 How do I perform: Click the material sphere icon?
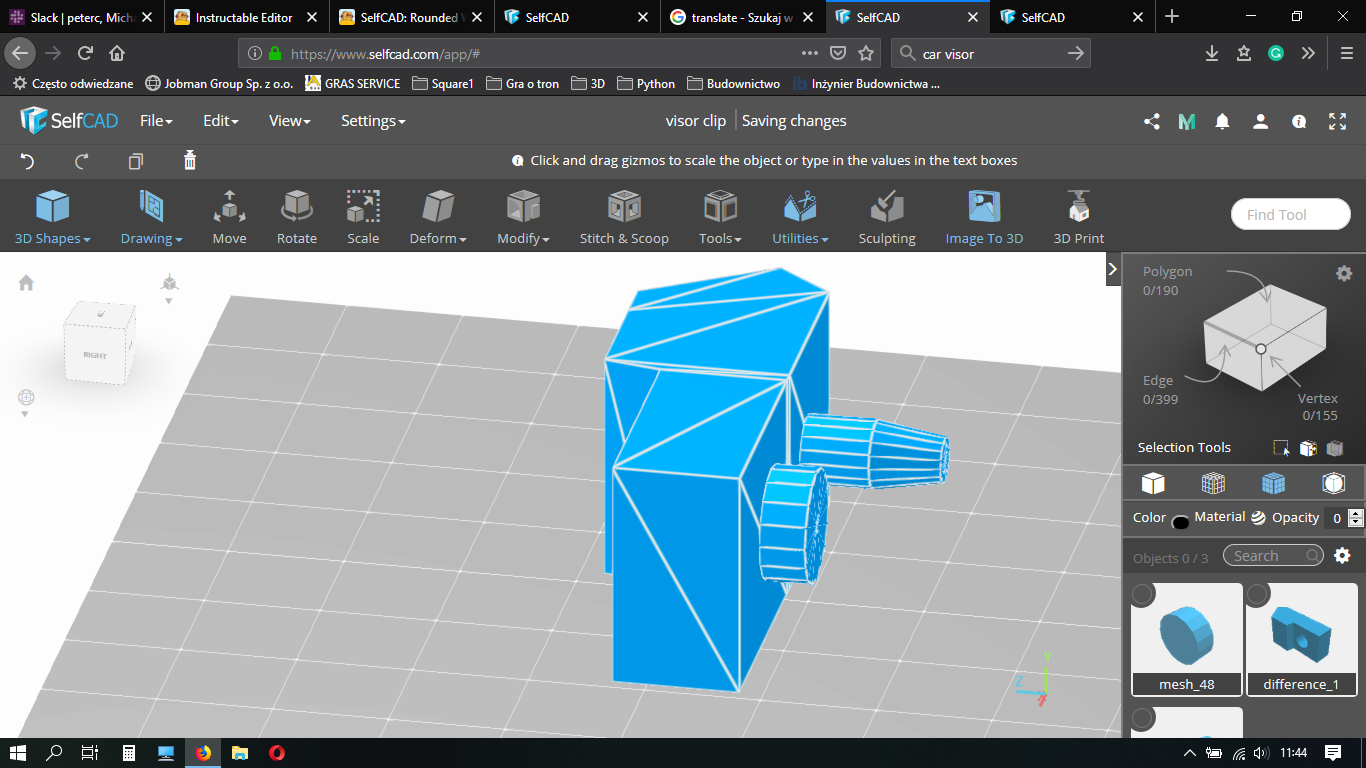(x=1258, y=518)
